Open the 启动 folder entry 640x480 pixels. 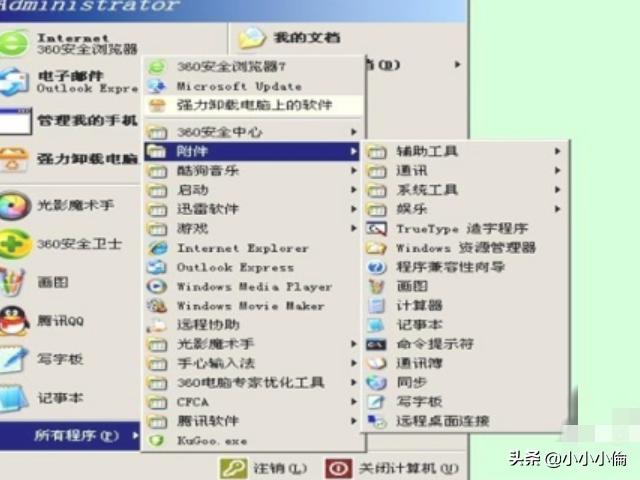pyautogui.click(x=252, y=190)
